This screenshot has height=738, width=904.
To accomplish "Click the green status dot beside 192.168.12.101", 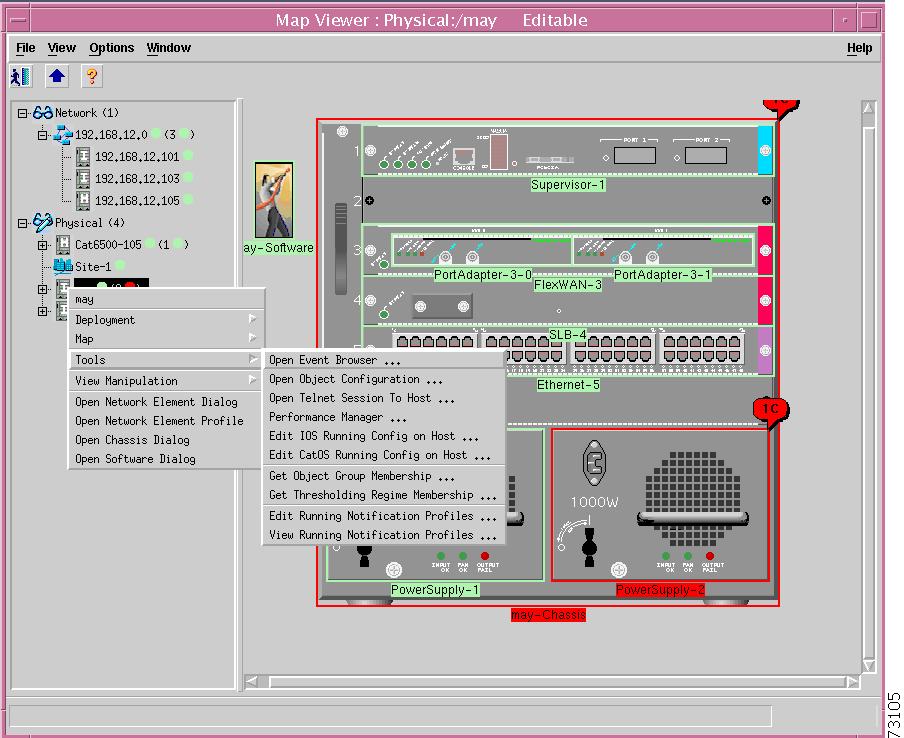I will click(187, 156).
